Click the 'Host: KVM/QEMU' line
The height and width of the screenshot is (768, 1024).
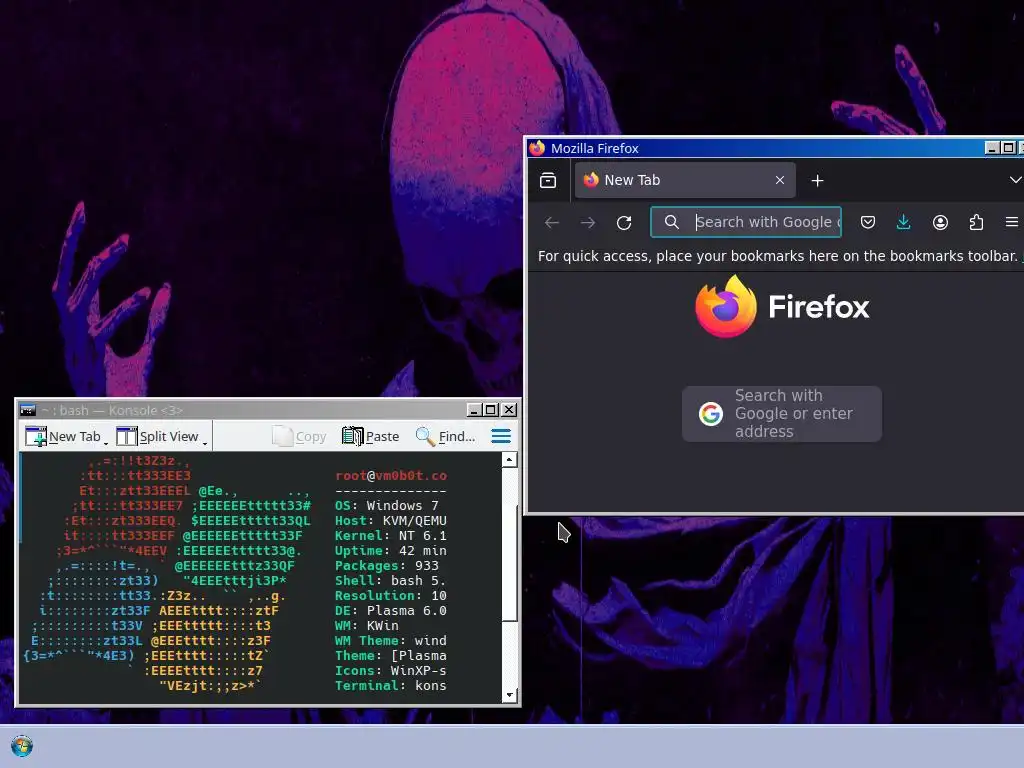(x=391, y=520)
